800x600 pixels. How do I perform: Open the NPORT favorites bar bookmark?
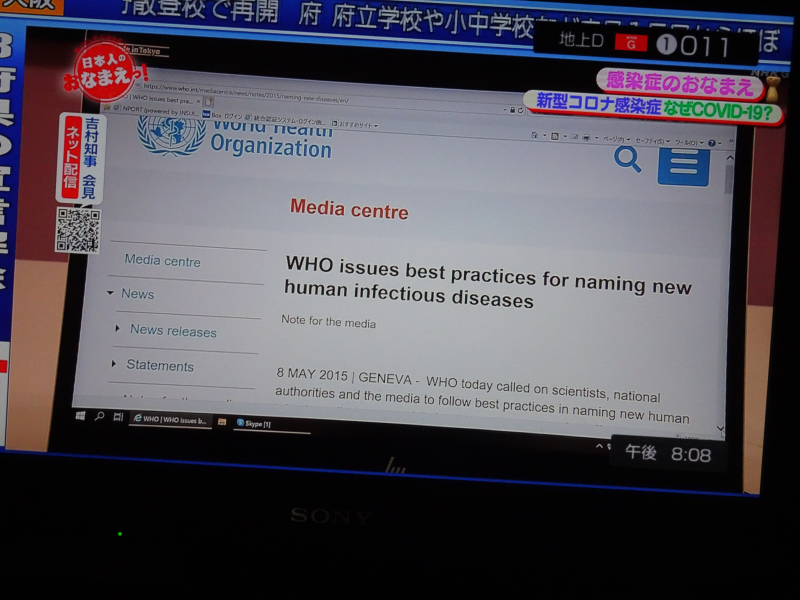156,110
